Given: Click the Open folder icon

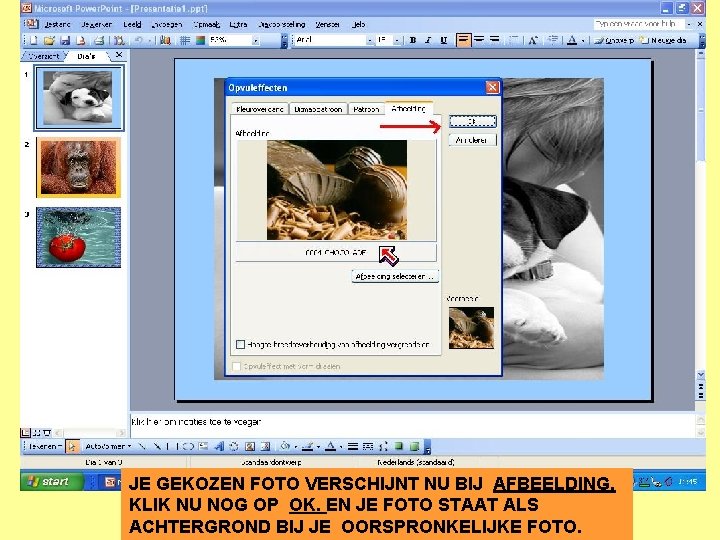Looking at the screenshot, I should (x=49, y=40).
